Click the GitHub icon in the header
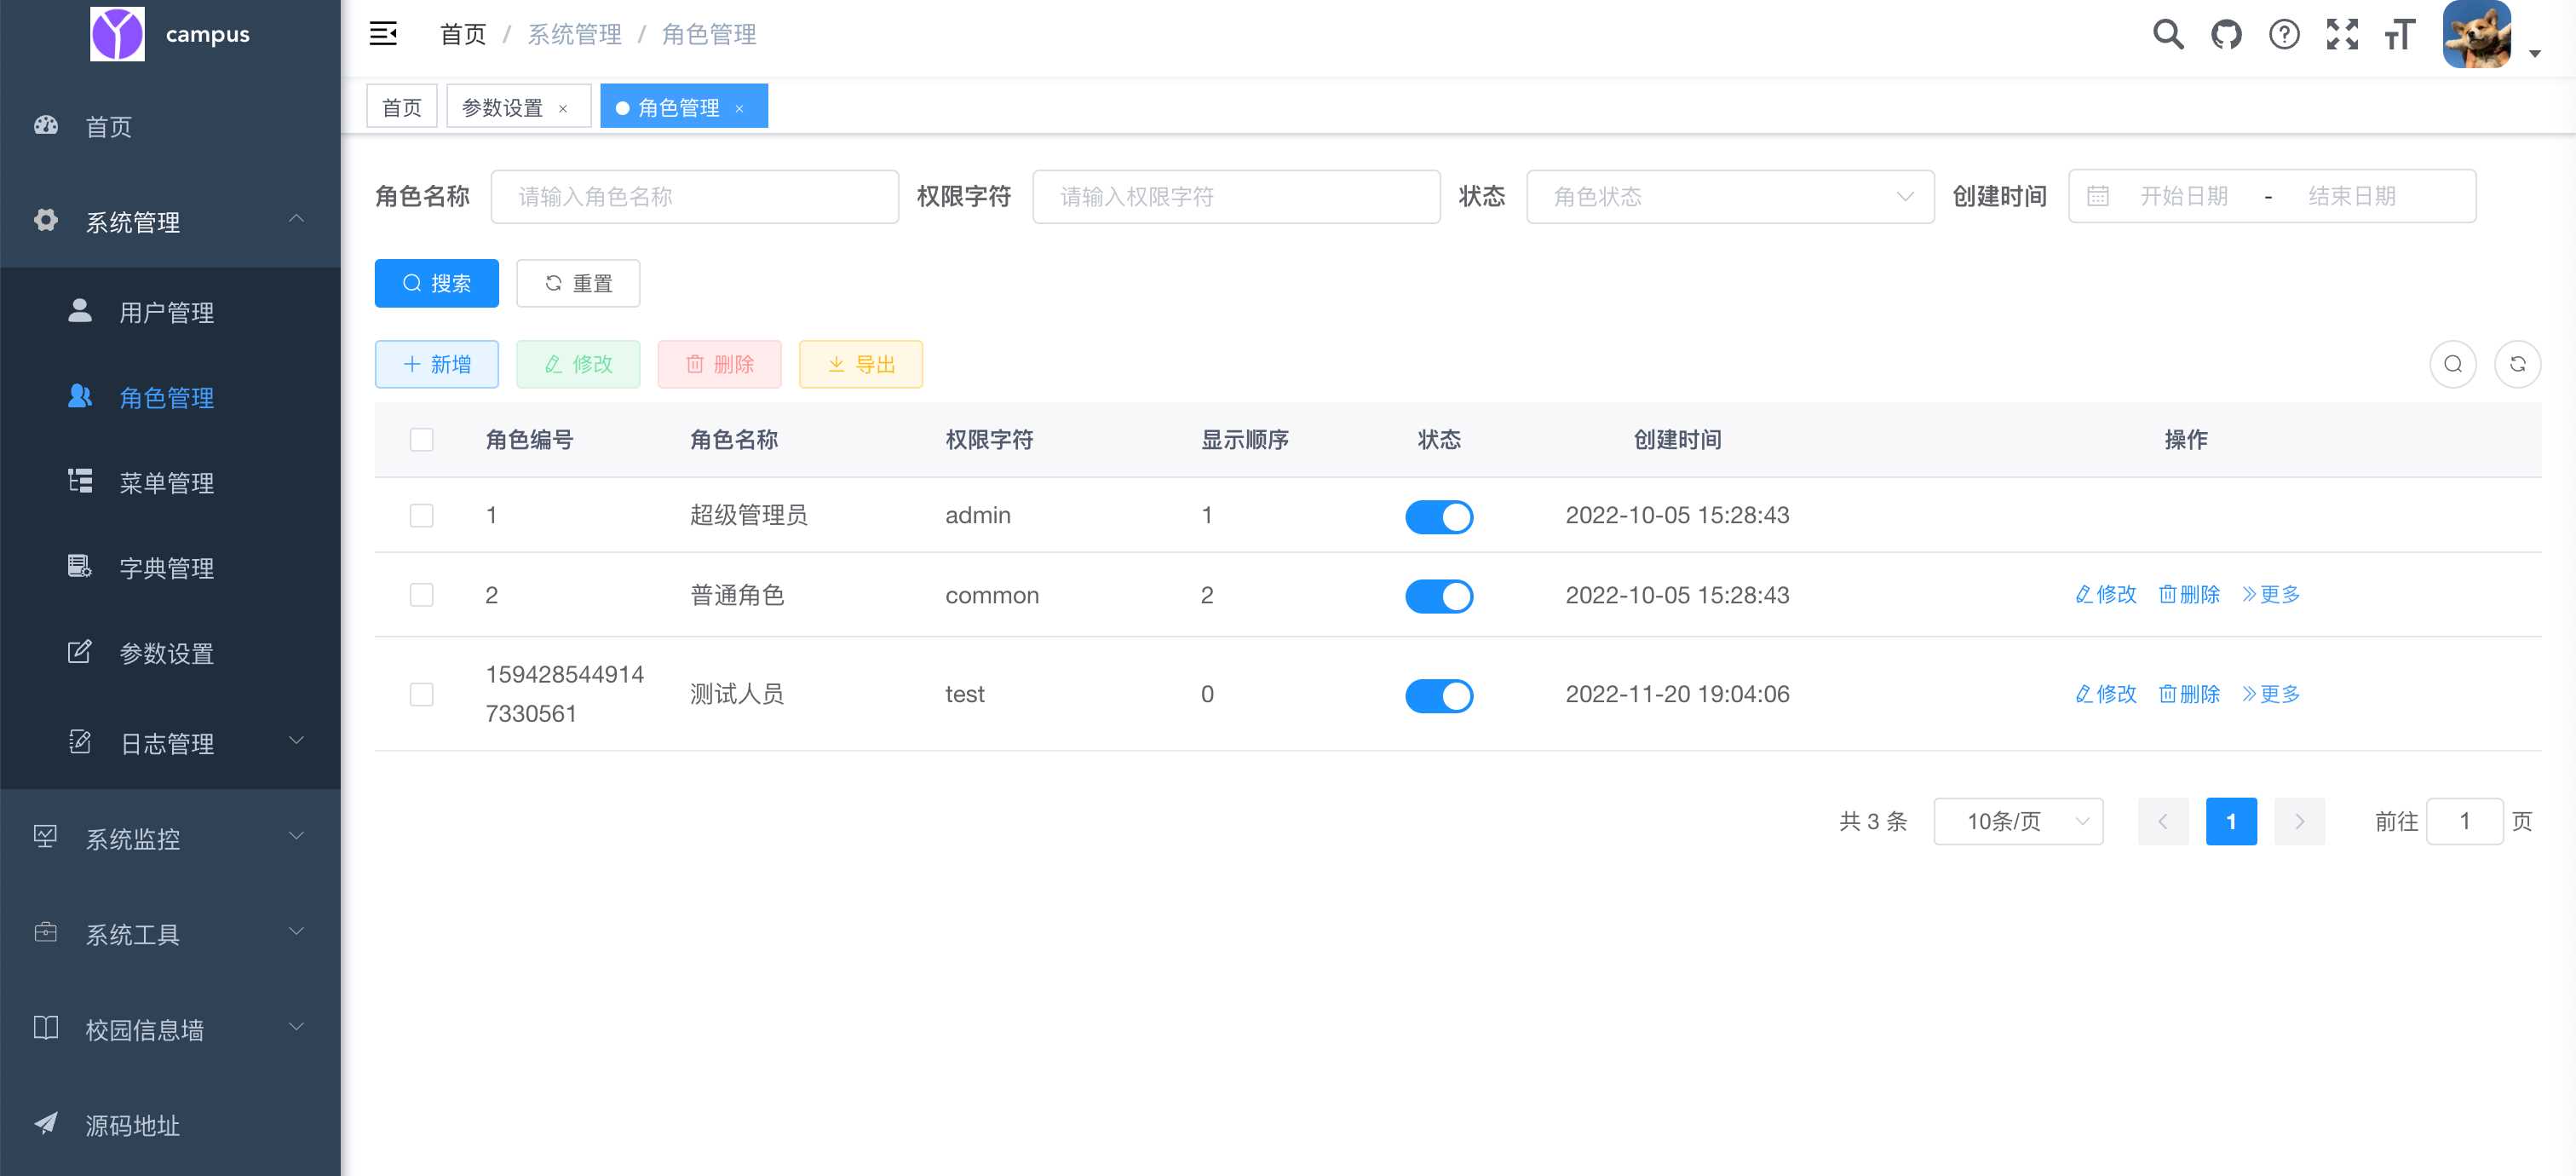This screenshot has height=1176, width=2576. (2225, 33)
